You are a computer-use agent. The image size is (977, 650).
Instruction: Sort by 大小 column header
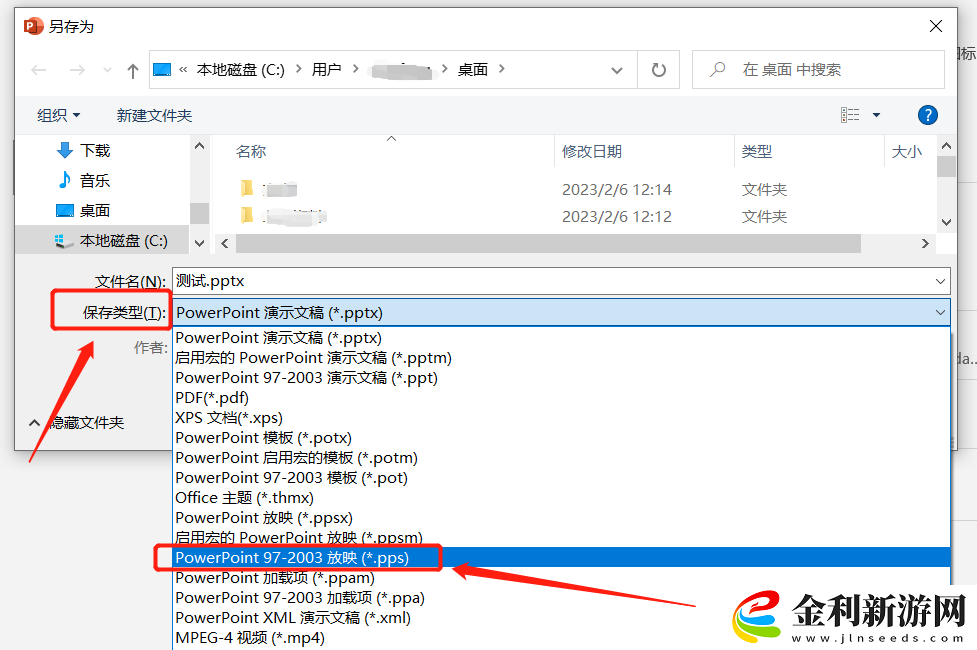coord(906,151)
